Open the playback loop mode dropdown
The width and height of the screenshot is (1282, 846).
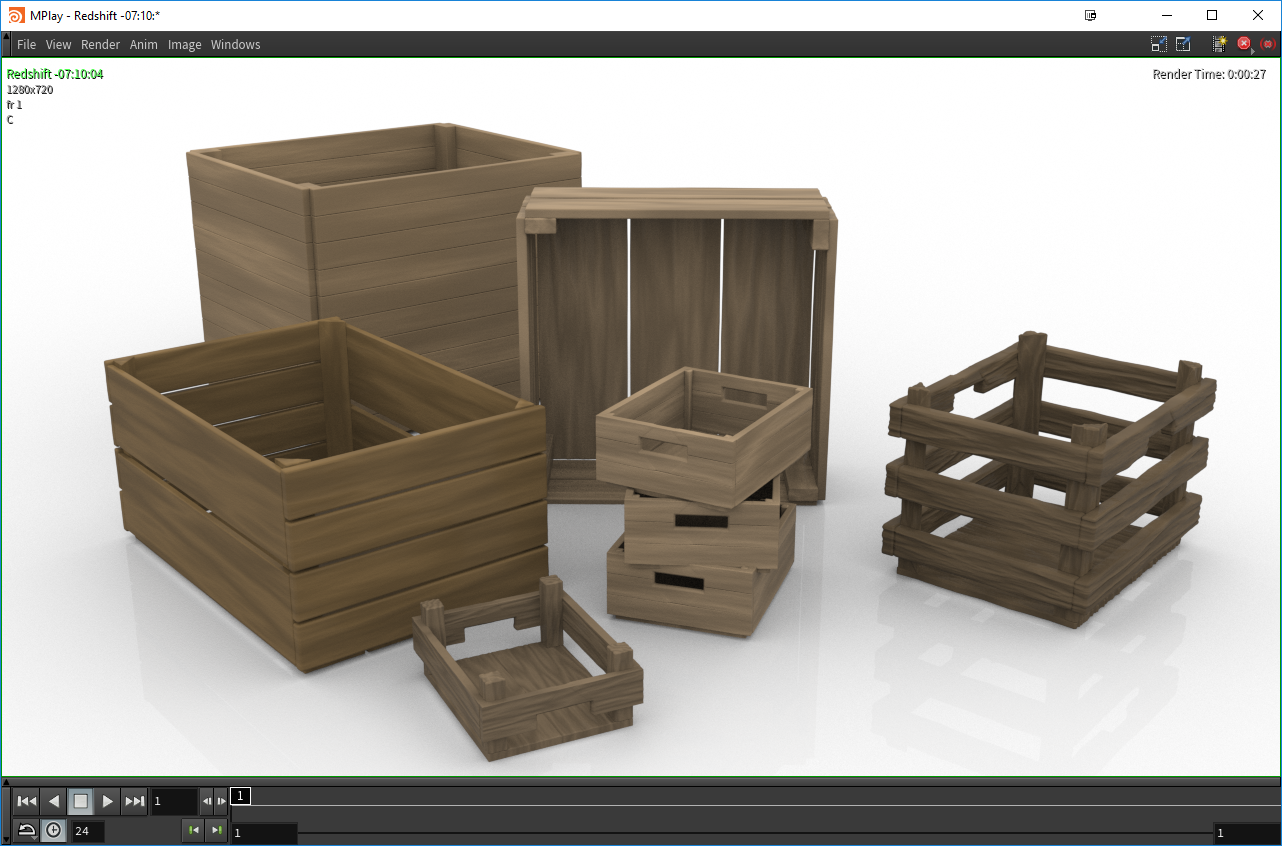coord(27,831)
